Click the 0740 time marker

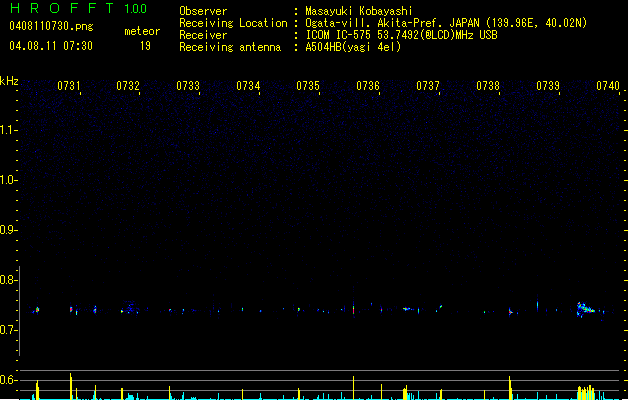[x=608, y=86]
